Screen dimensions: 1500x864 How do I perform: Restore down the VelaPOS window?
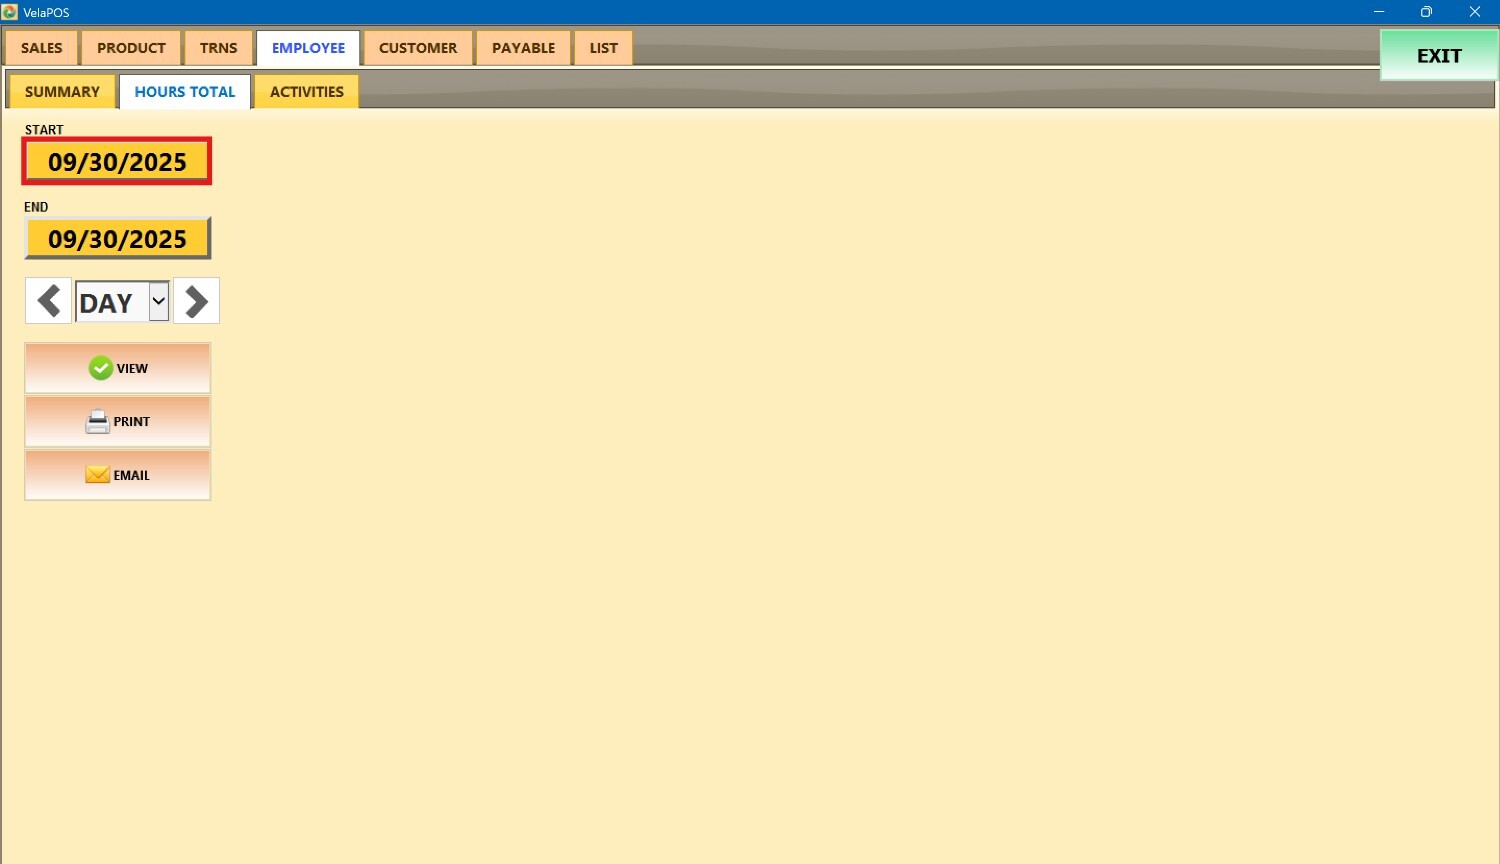coord(1426,12)
